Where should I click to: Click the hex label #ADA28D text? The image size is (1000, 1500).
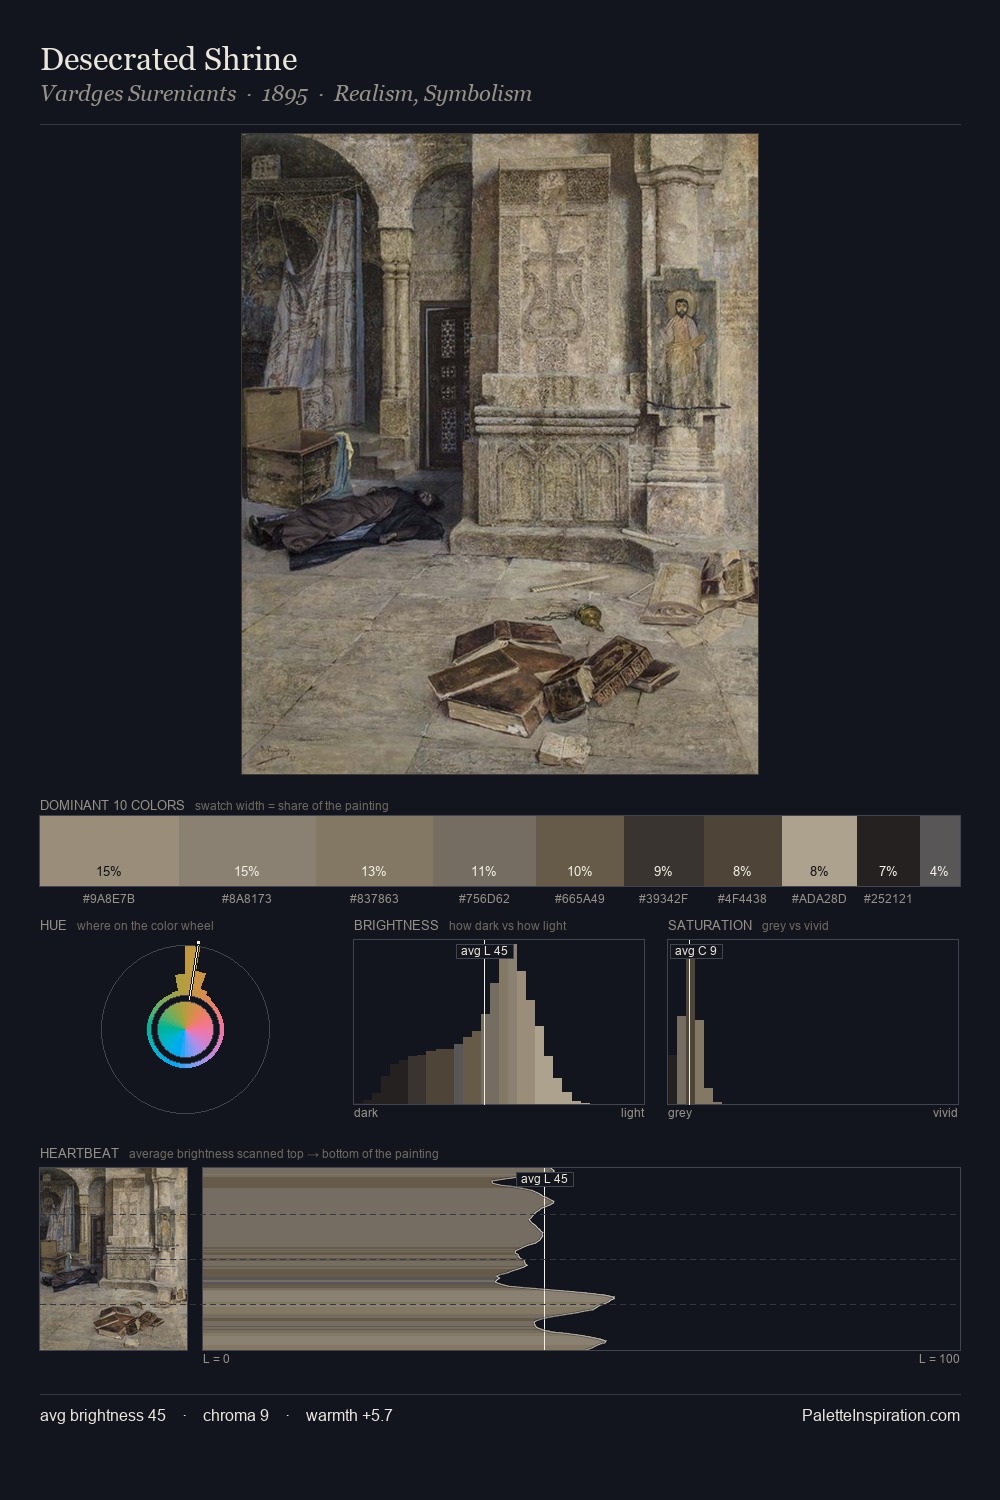(x=819, y=898)
